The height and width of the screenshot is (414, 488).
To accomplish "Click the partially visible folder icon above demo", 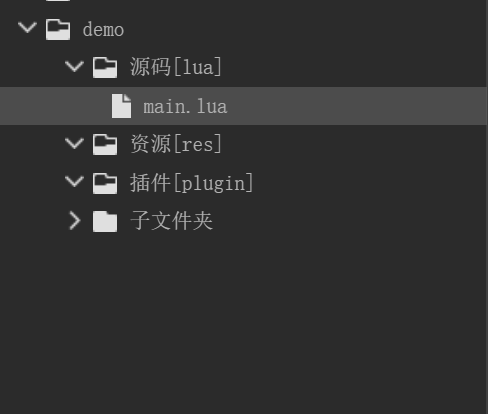I will [x=58, y=1].
